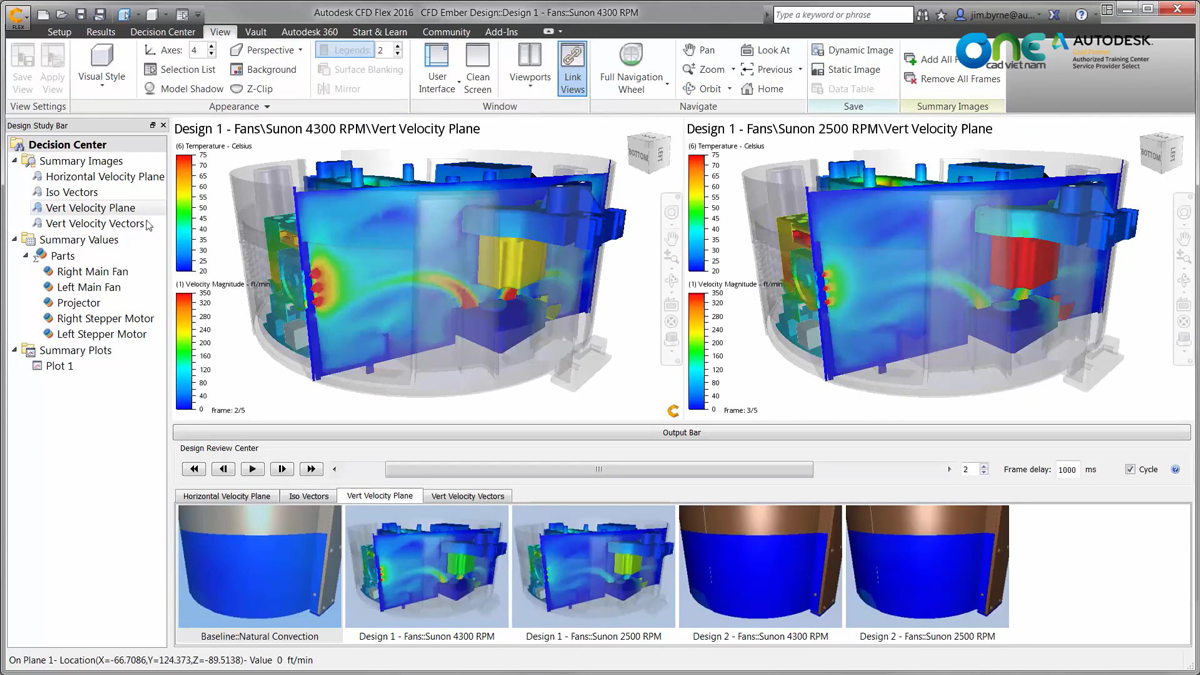Jump to the first frame

click(194, 469)
